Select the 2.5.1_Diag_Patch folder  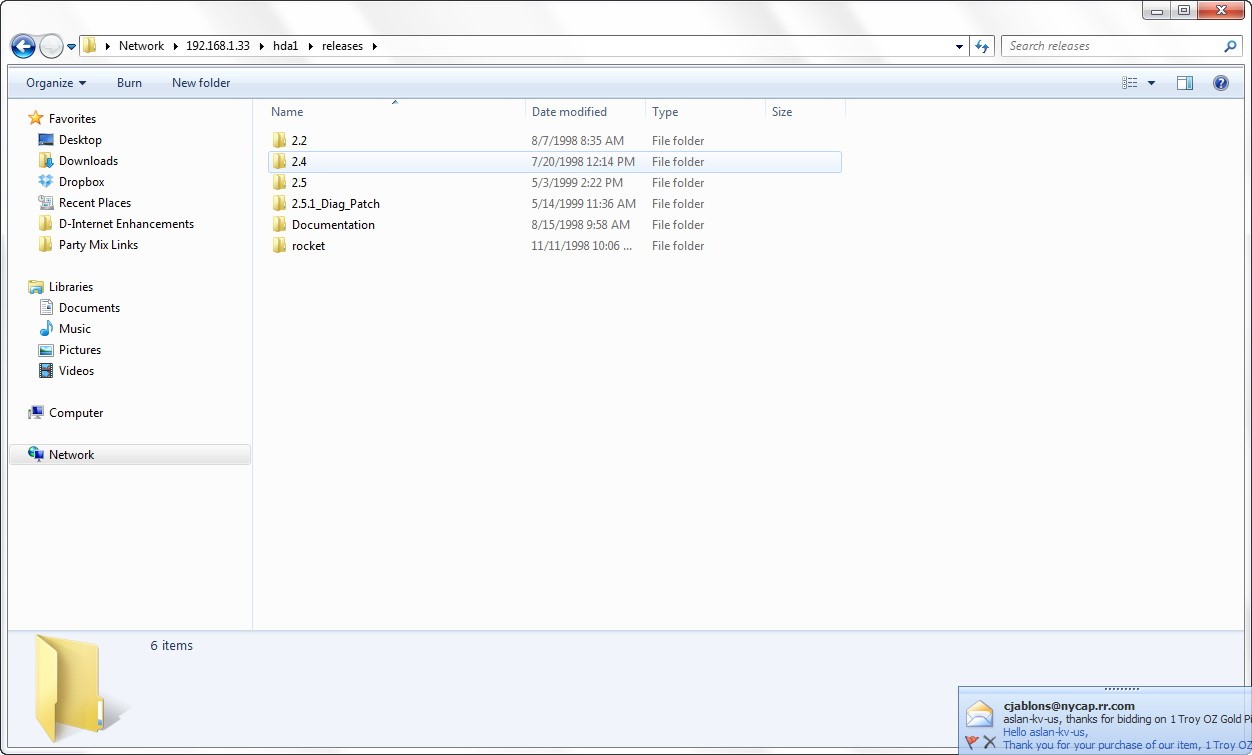pyautogui.click(x=335, y=204)
